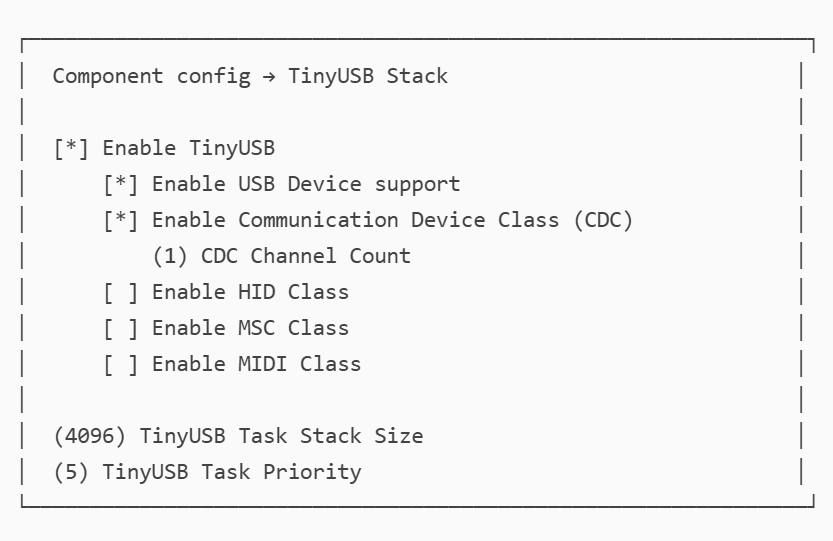Toggle the Communication Device Class (CDC) checkbox
This screenshot has width=833, height=541.
[x=121, y=220]
